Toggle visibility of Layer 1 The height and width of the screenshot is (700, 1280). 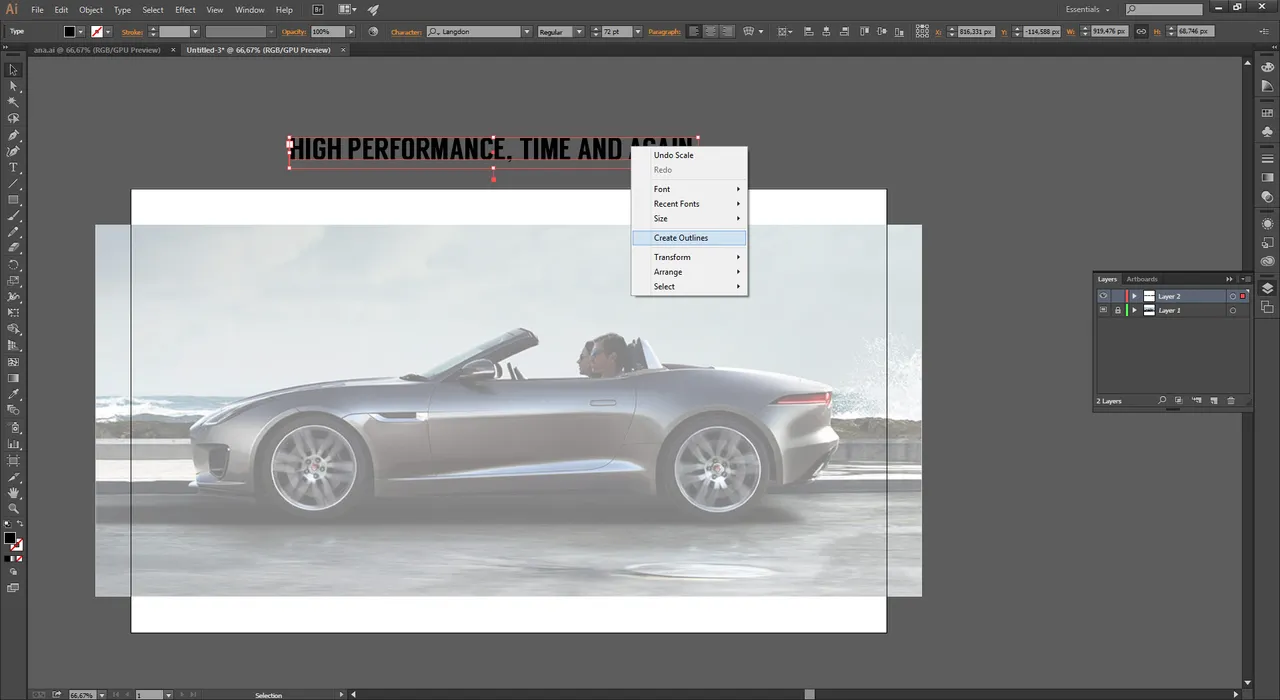click(x=1103, y=310)
